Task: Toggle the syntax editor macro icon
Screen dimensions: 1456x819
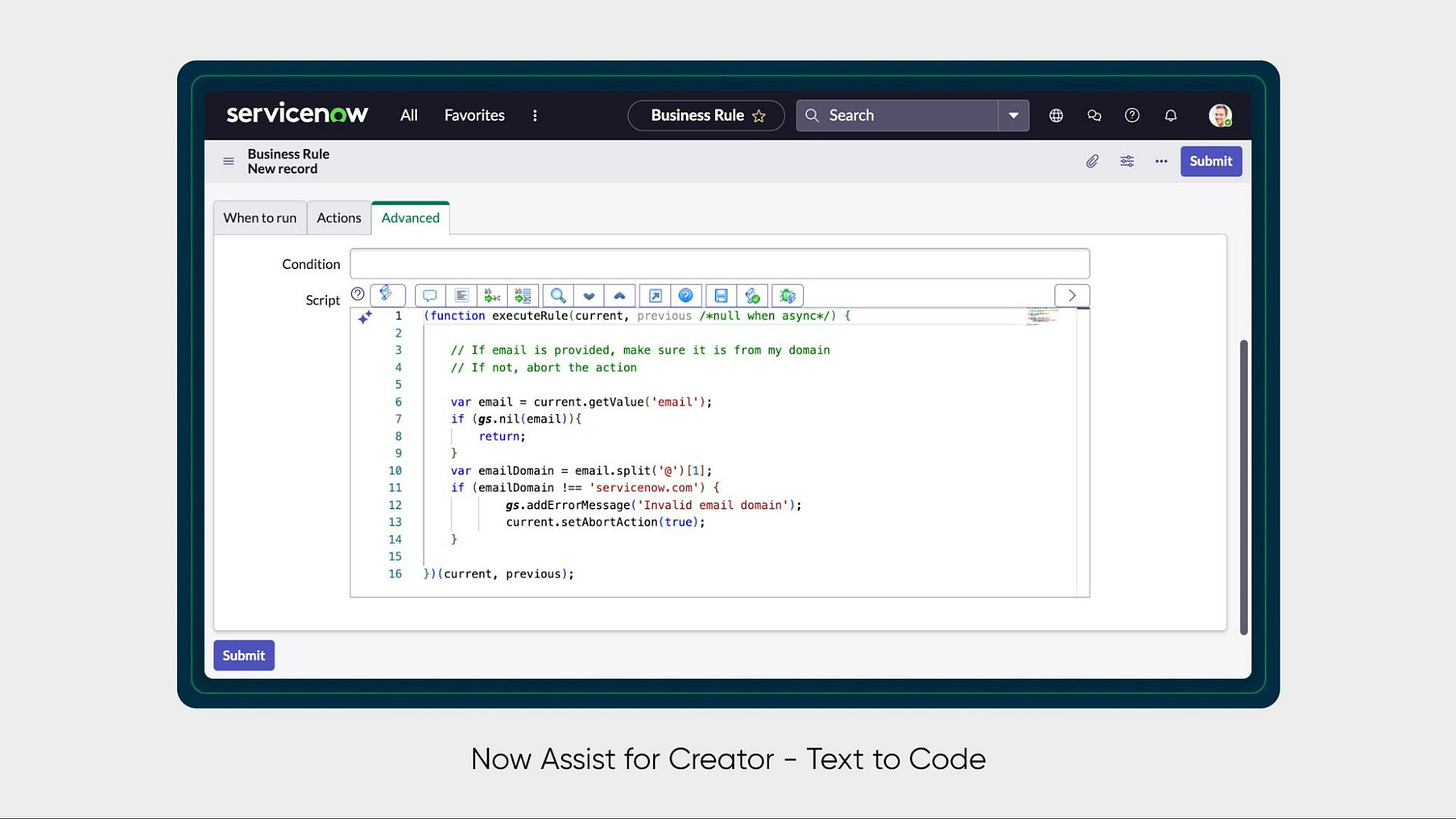Action: point(387,295)
